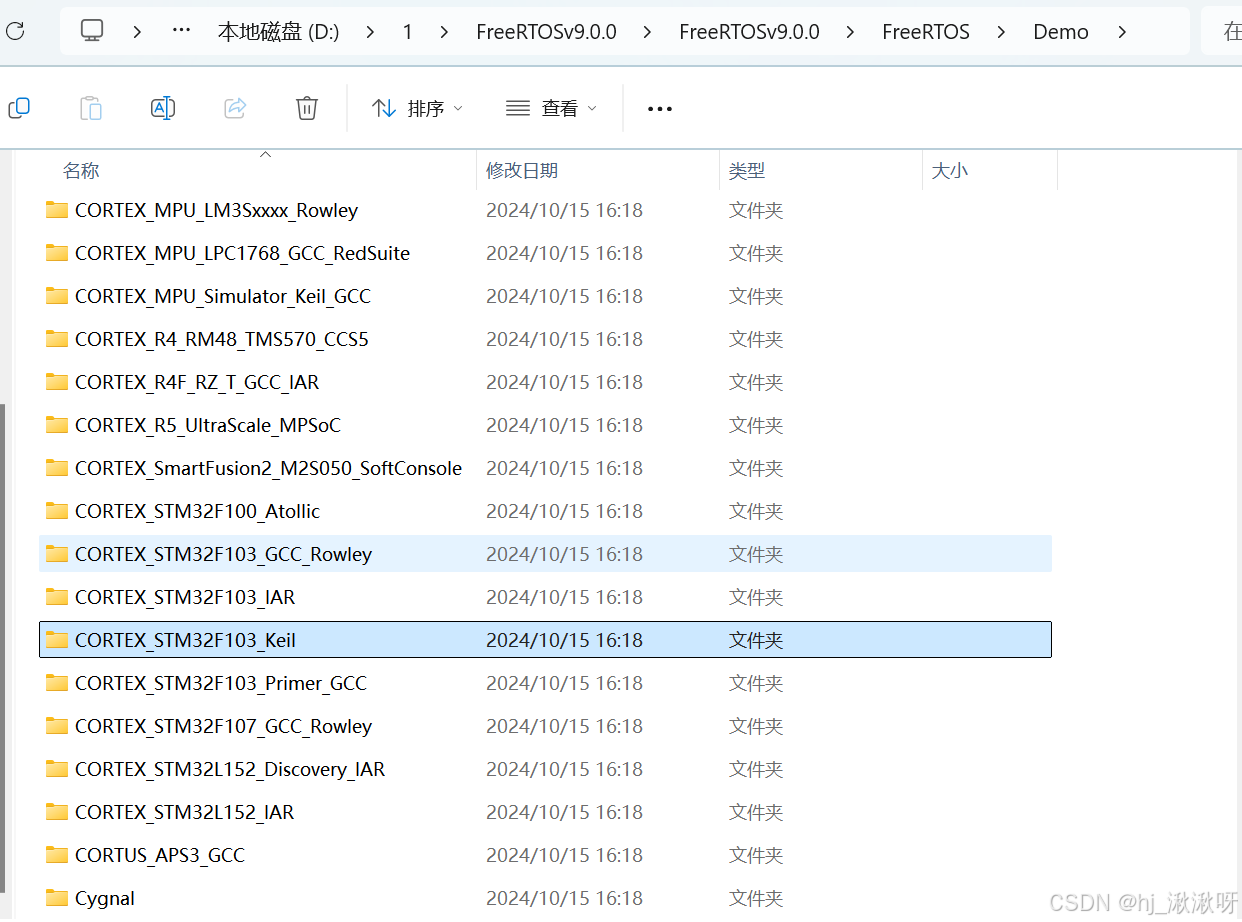The width and height of the screenshot is (1242, 922).
Task: Click the share arrow icon
Action: coord(235,108)
